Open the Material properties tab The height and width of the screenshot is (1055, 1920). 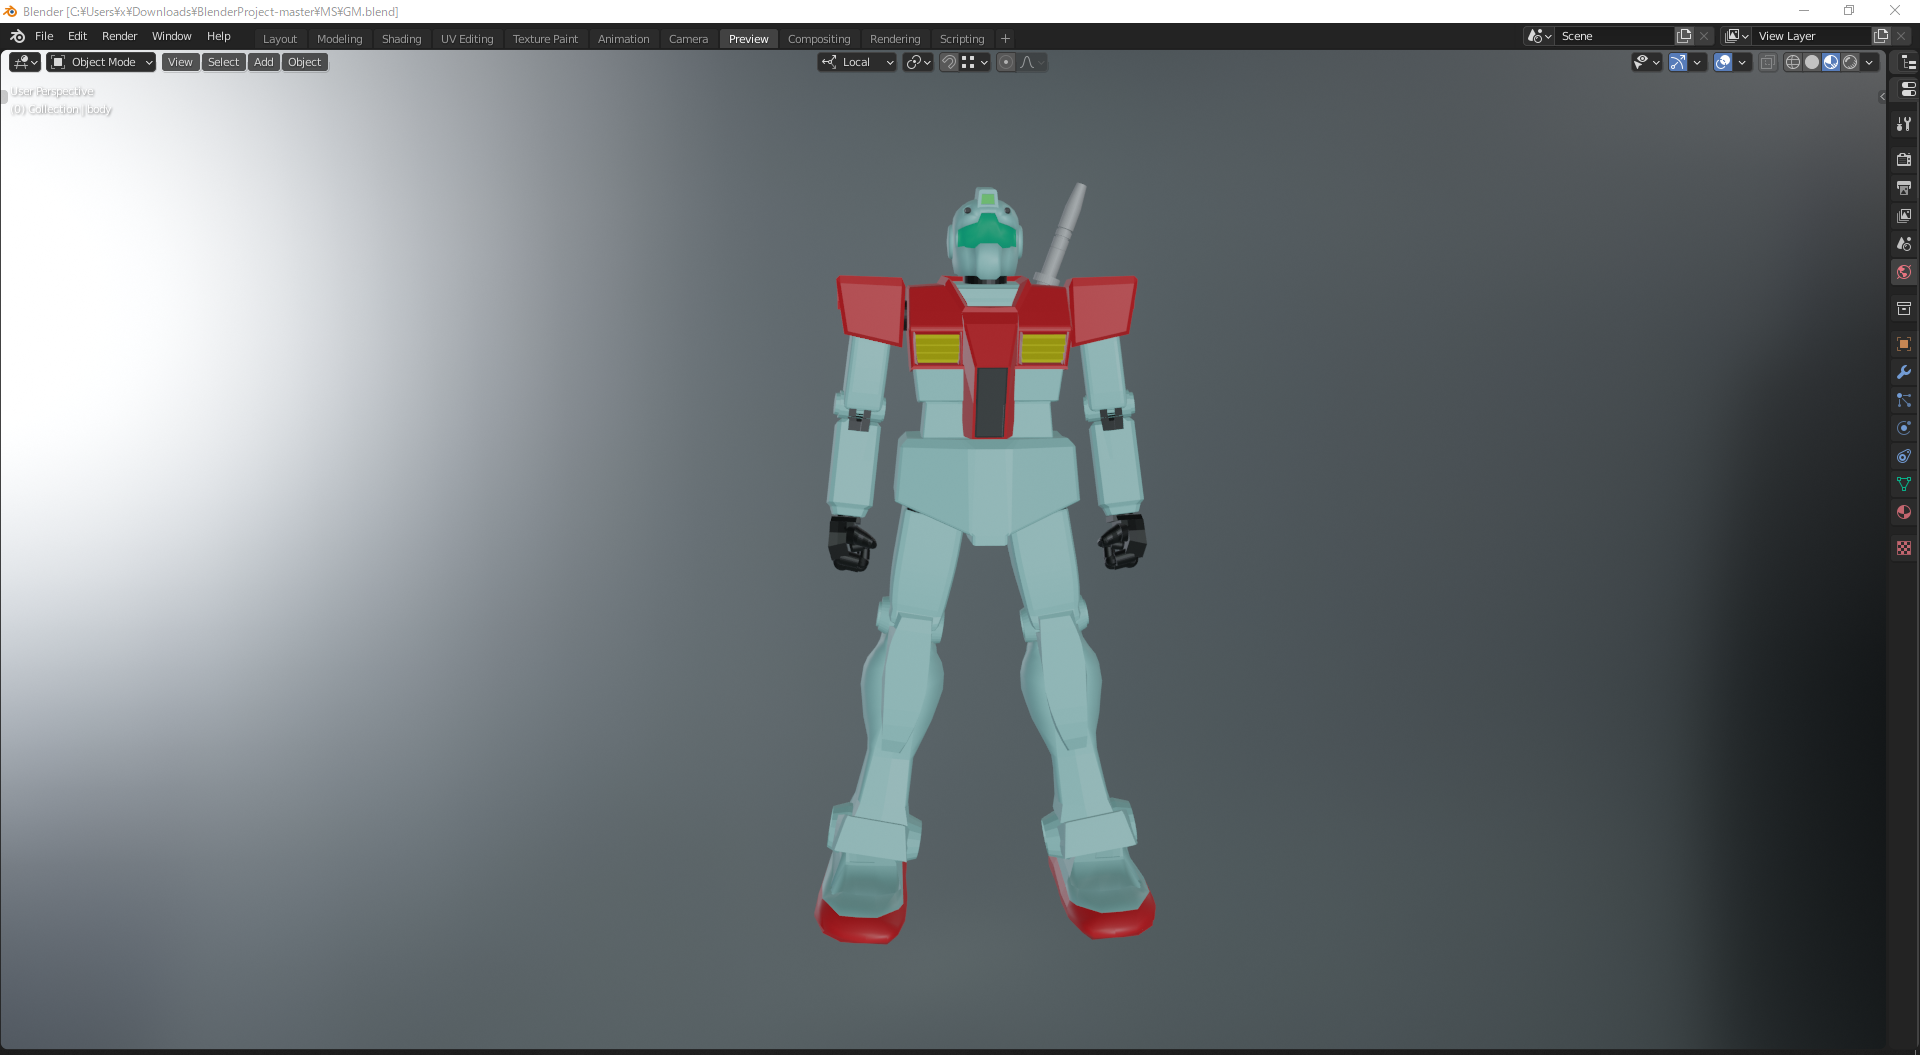pyautogui.click(x=1904, y=512)
